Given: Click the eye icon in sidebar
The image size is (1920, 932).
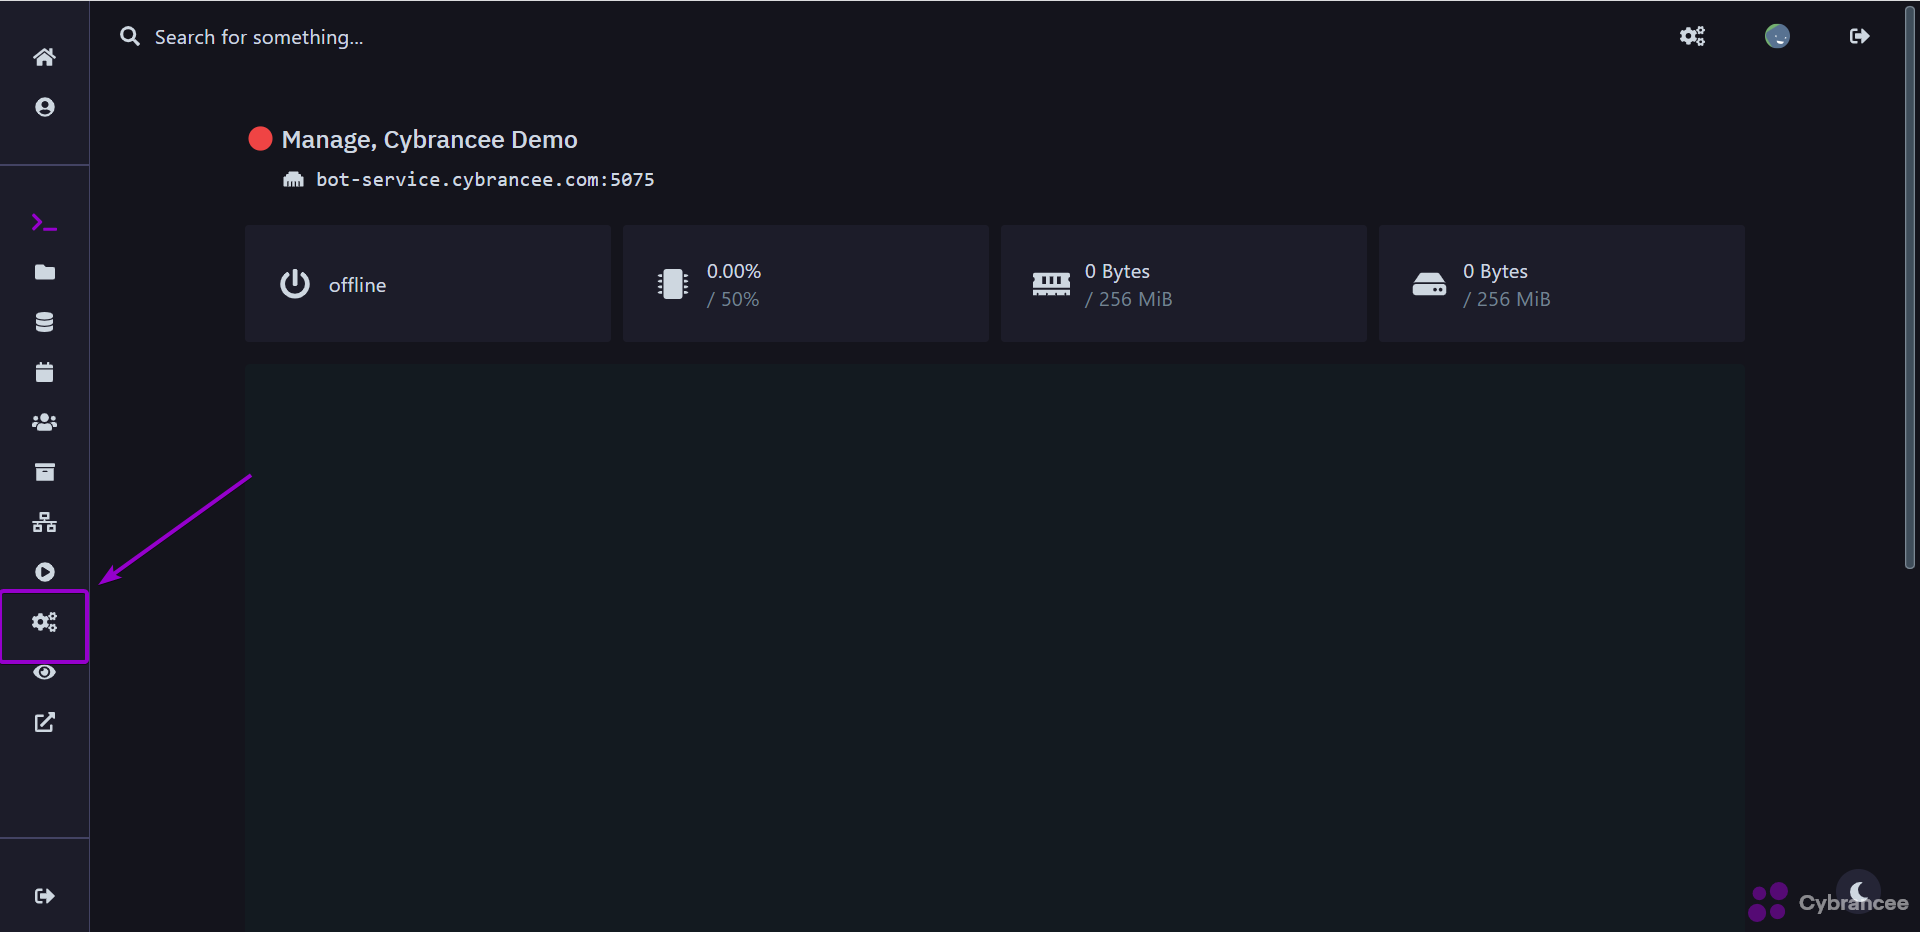Looking at the screenshot, I should pyautogui.click(x=44, y=672).
